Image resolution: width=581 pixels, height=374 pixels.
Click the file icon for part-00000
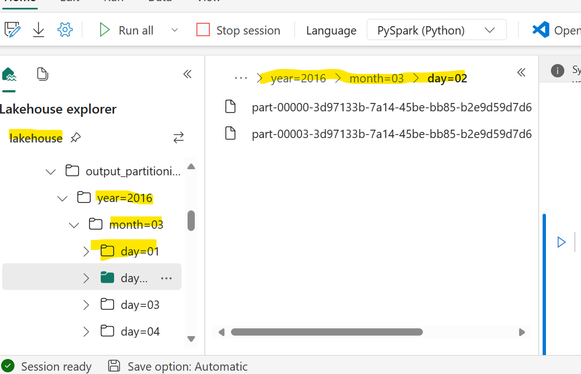pyautogui.click(x=230, y=106)
